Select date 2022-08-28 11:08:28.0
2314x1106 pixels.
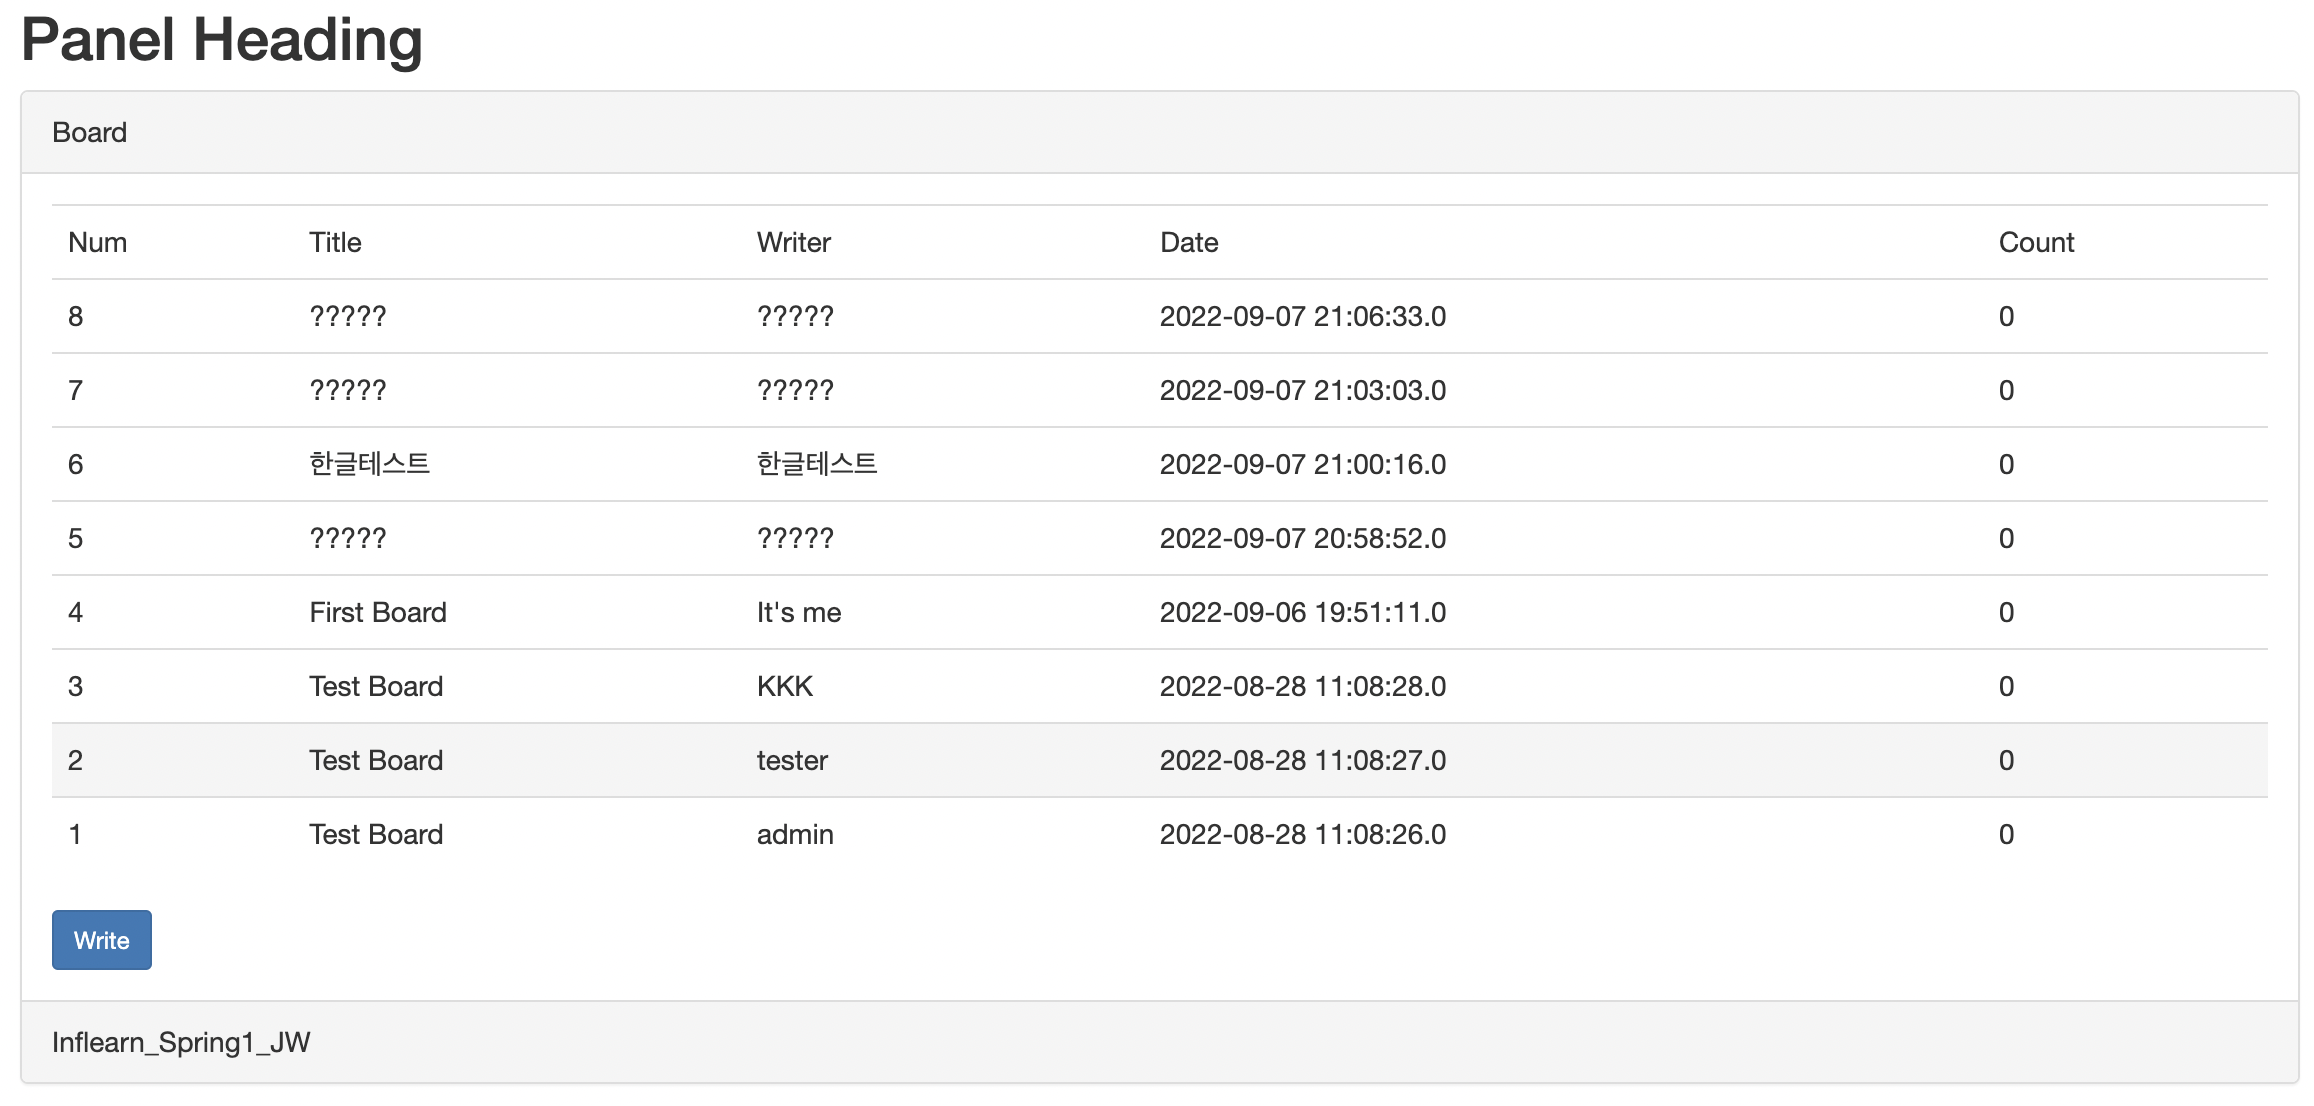(x=1303, y=686)
